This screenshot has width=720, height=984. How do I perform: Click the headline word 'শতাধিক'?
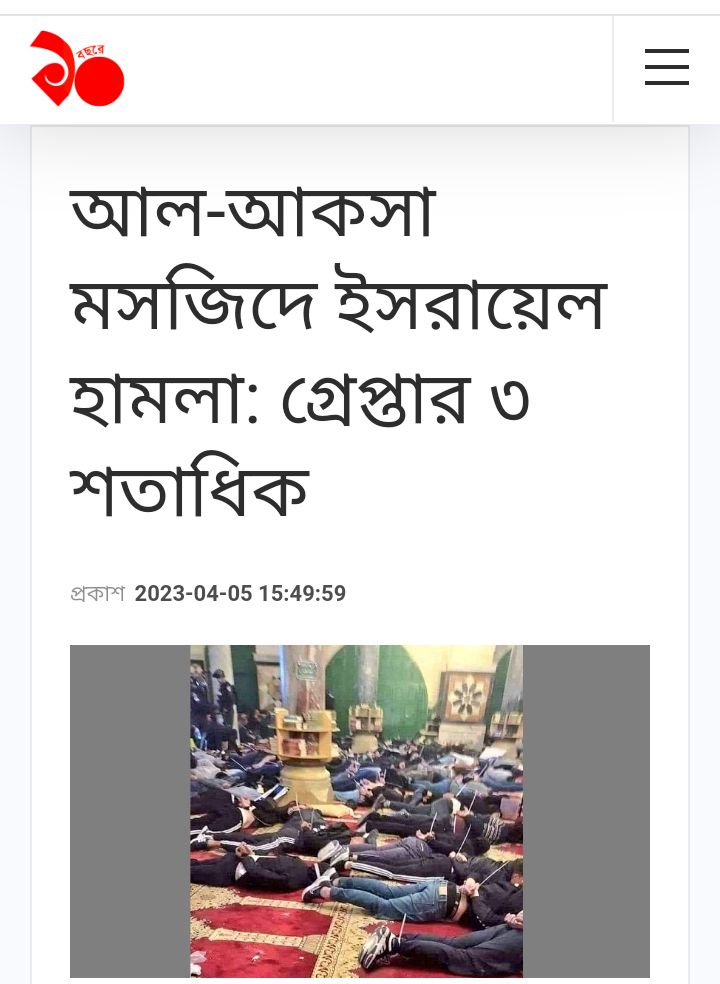(190, 487)
